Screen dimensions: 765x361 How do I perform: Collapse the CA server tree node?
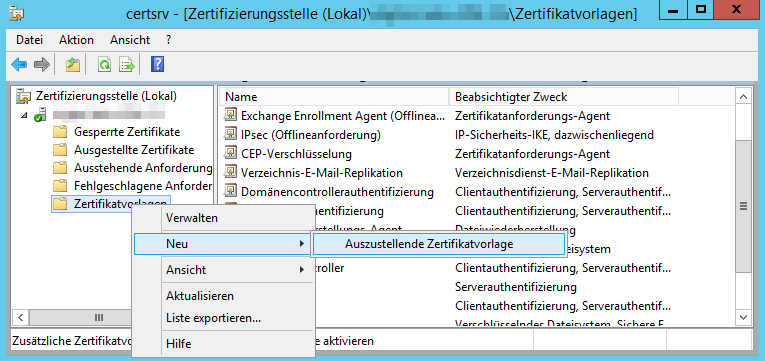24,116
